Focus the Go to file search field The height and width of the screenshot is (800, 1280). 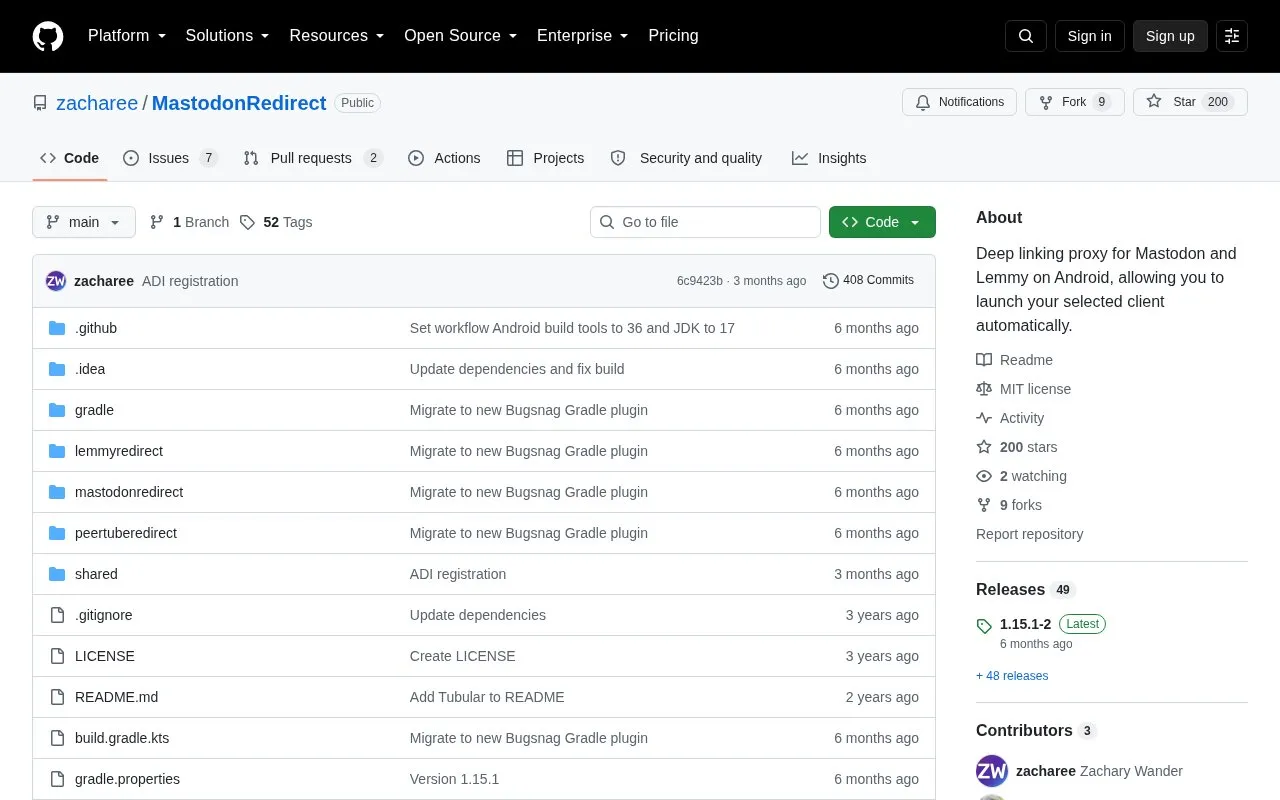pyautogui.click(x=705, y=222)
